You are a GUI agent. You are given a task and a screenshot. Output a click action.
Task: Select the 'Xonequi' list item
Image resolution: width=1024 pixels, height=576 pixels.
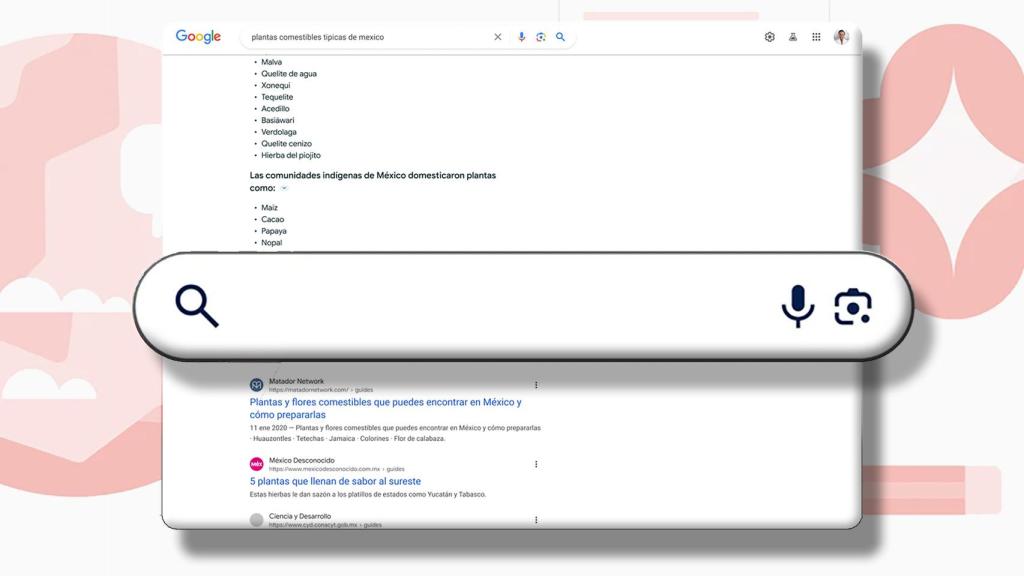[x=276, y=86]
